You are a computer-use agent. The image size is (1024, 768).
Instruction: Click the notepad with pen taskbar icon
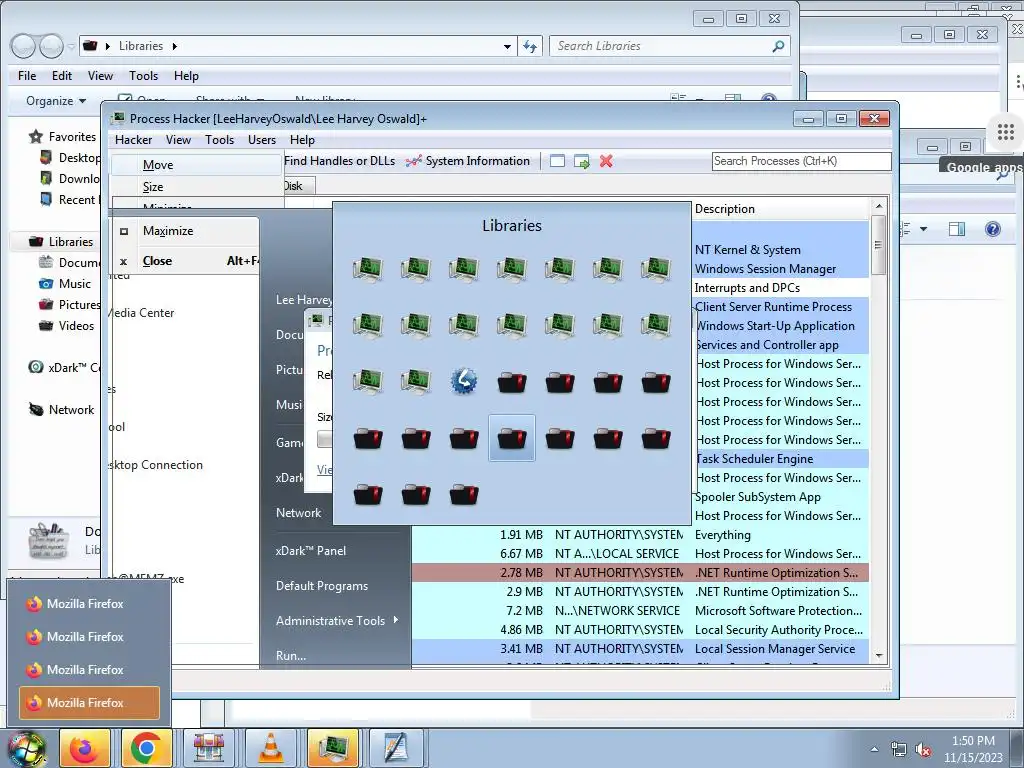click(x=395, y=748)
